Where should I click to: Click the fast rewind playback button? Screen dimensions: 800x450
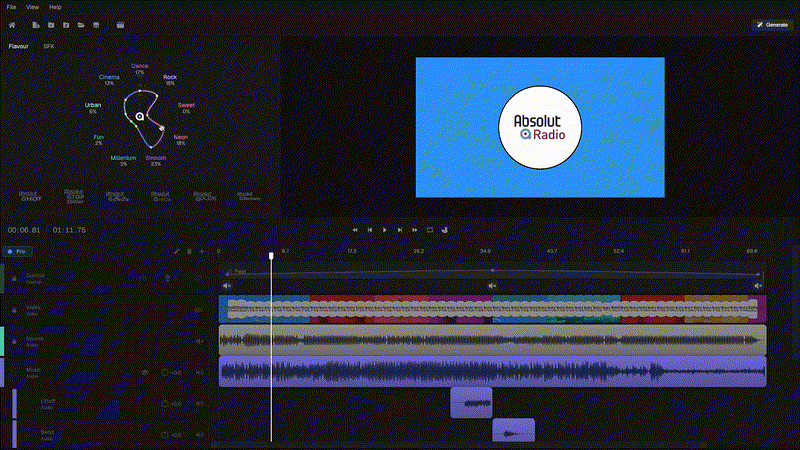355,230
